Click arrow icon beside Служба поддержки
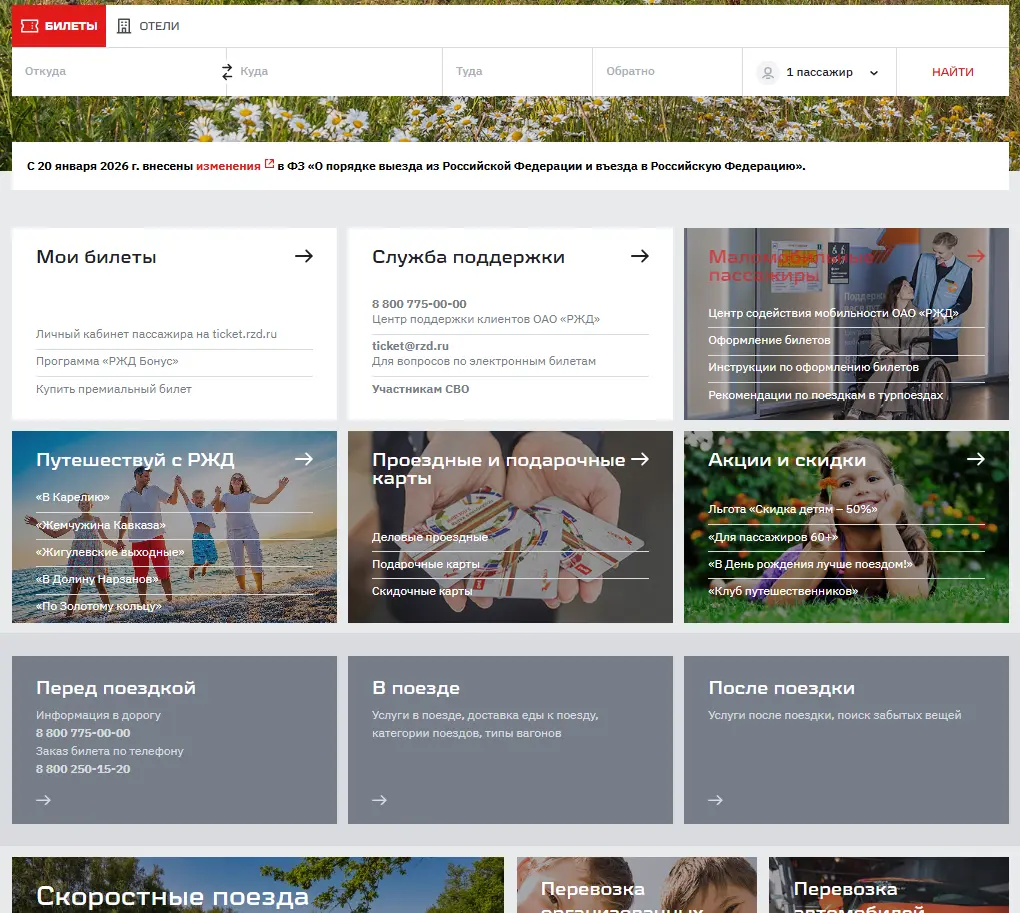1020x913 pixels. click(640, 256)
